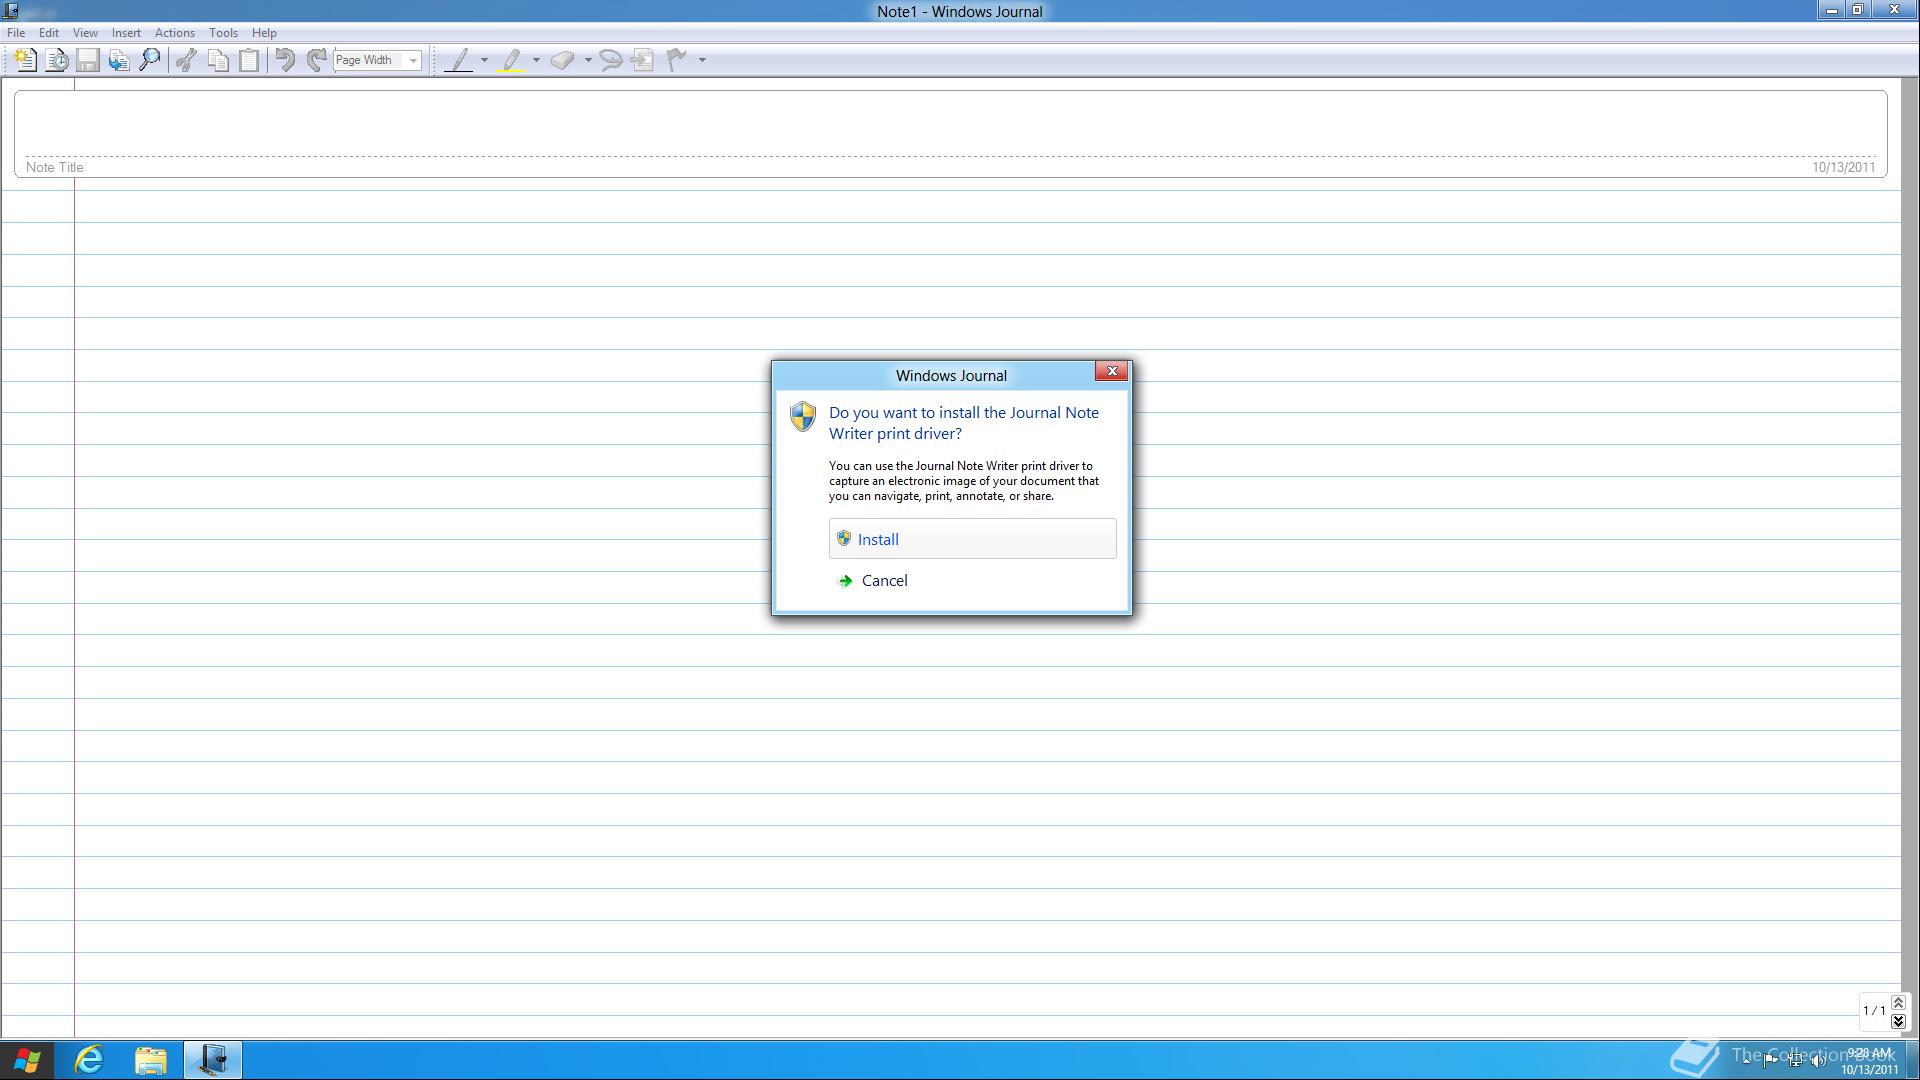The height and width of the screenshot is (1080, 1920).
Task: Click the Import toolbar icon
Action: point(119,60)
